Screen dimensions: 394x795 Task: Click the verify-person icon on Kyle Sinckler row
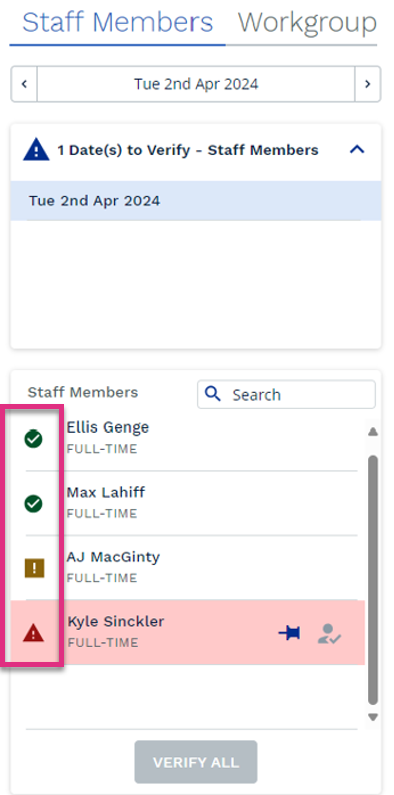pyautogui.click(x=329, y=634)
